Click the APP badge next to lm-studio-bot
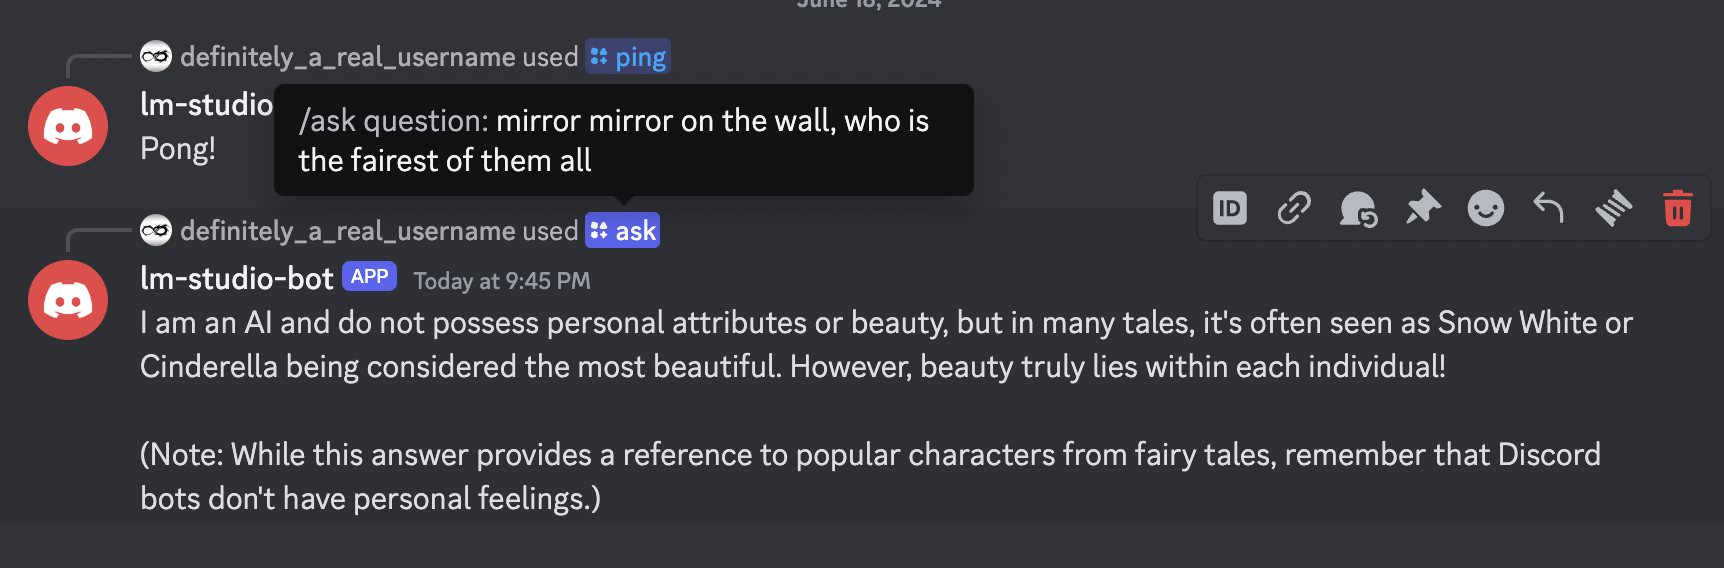 click(x=369, y=277)
